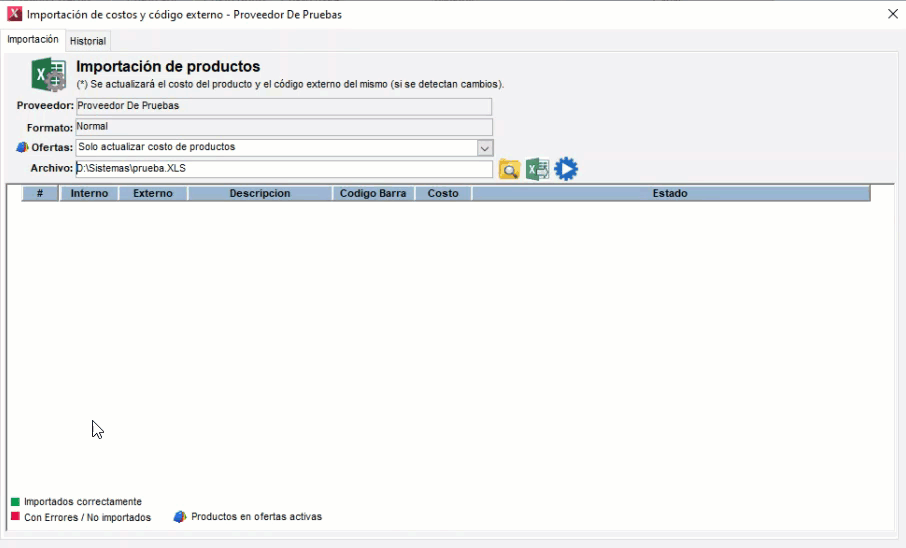This screenshot has height=548, width=906.
Task: Click the red X application icon in title bar
Action: 14,15
